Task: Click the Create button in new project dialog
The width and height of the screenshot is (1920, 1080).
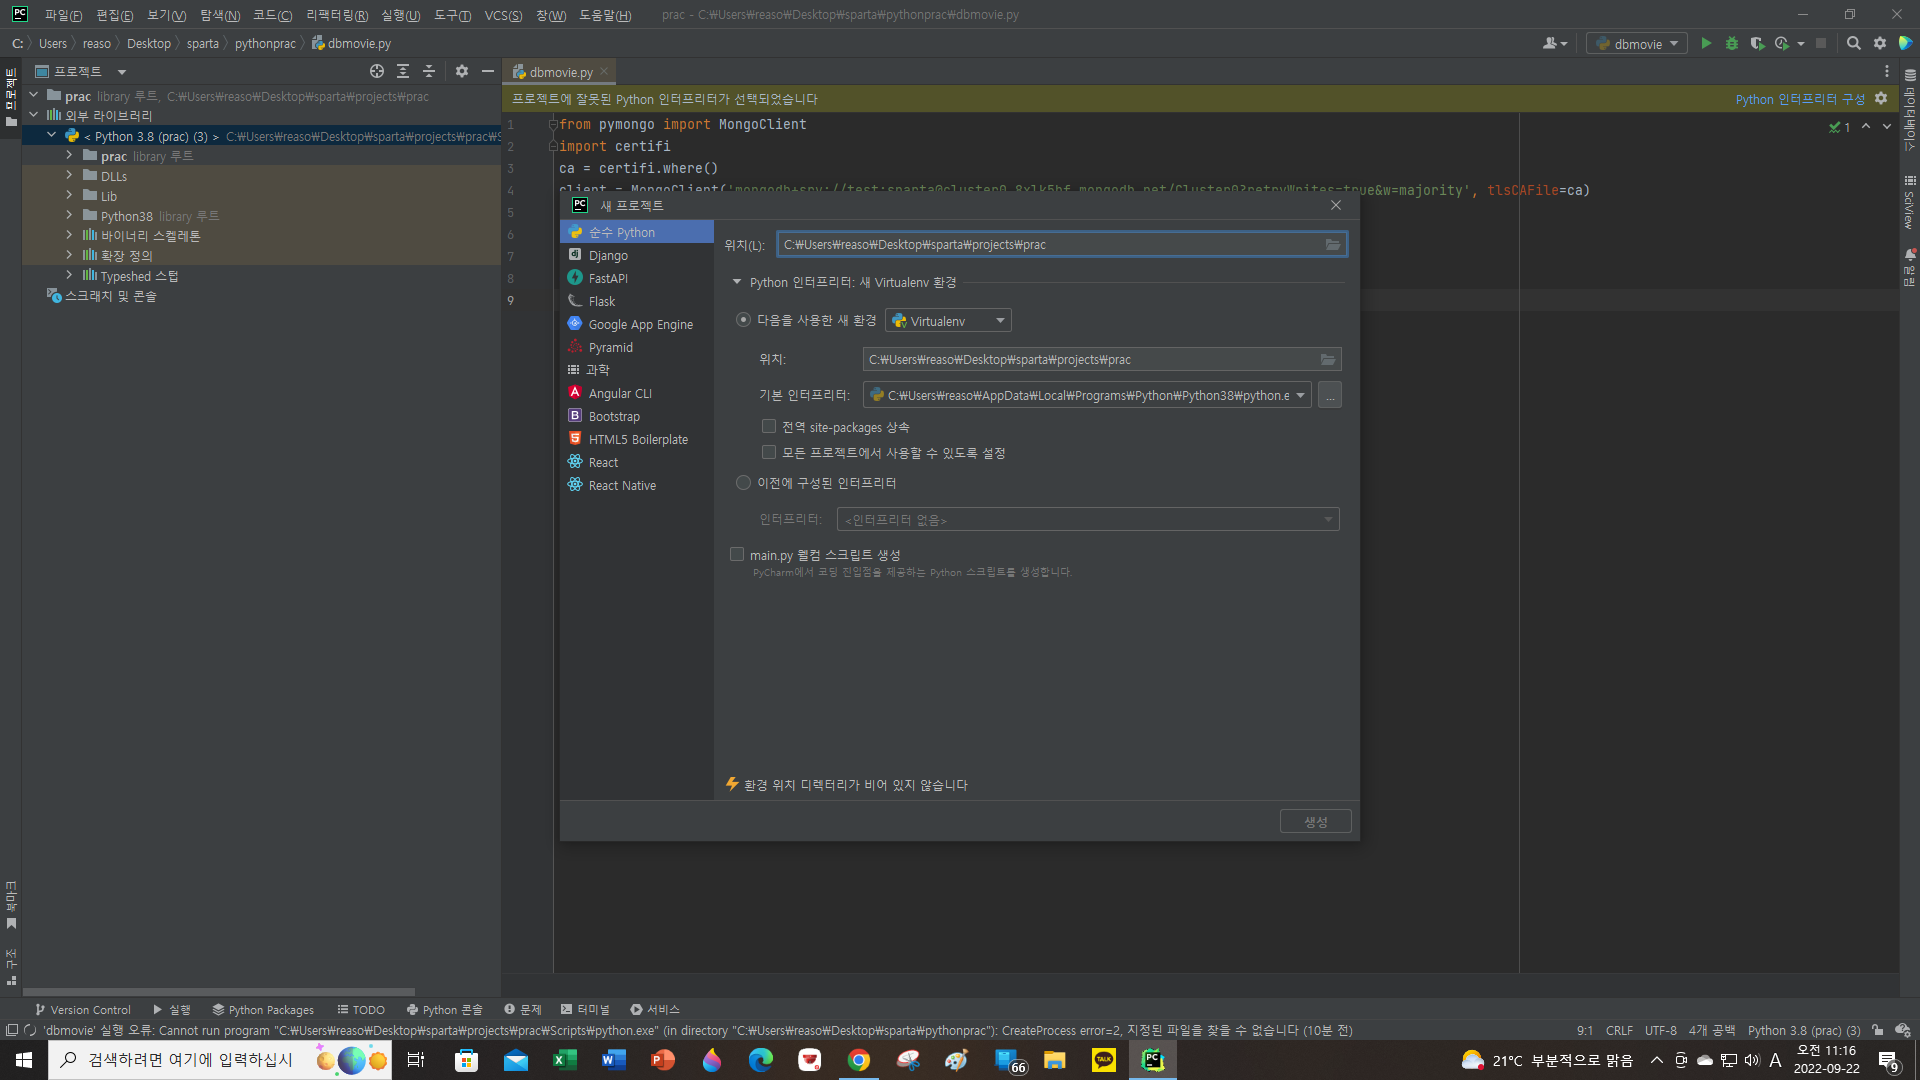Action: coord(1316,821)
